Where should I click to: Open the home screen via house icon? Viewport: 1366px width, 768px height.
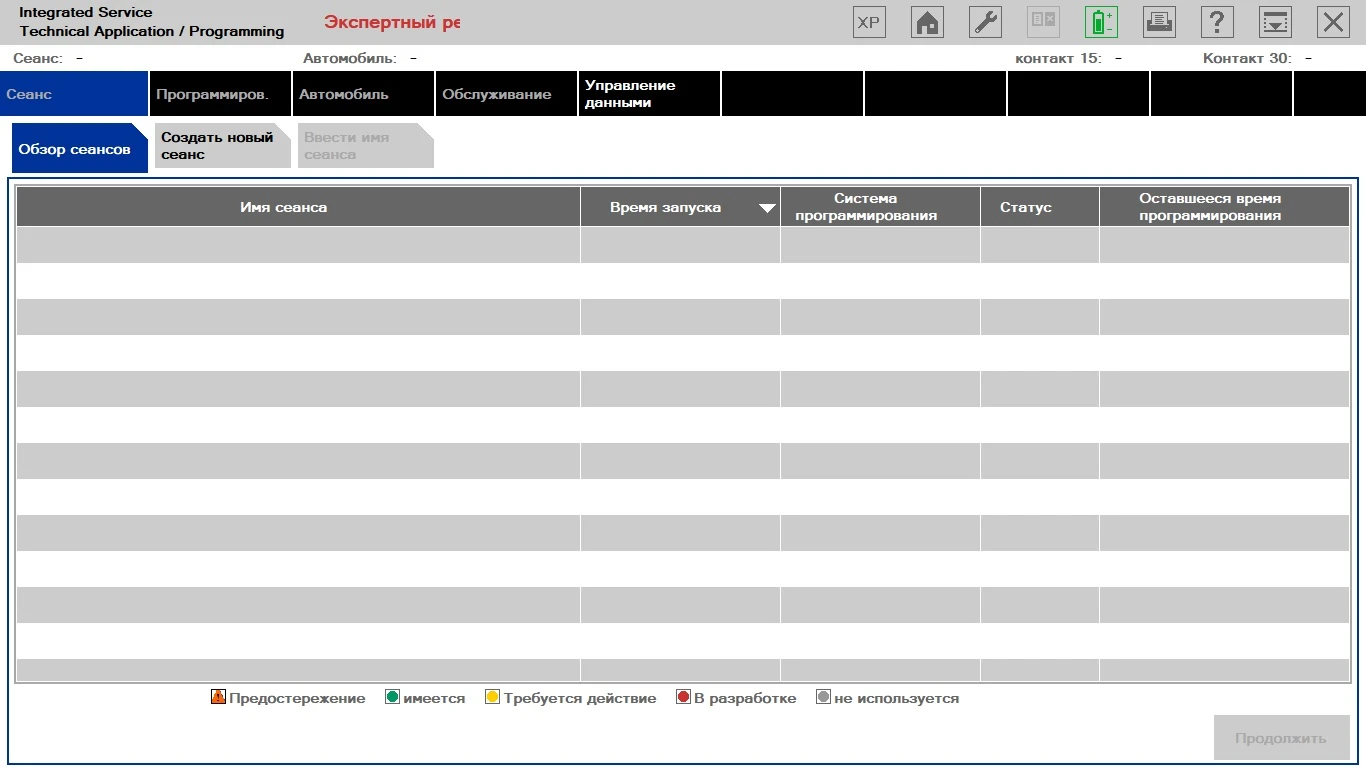[x=927, y=22]
